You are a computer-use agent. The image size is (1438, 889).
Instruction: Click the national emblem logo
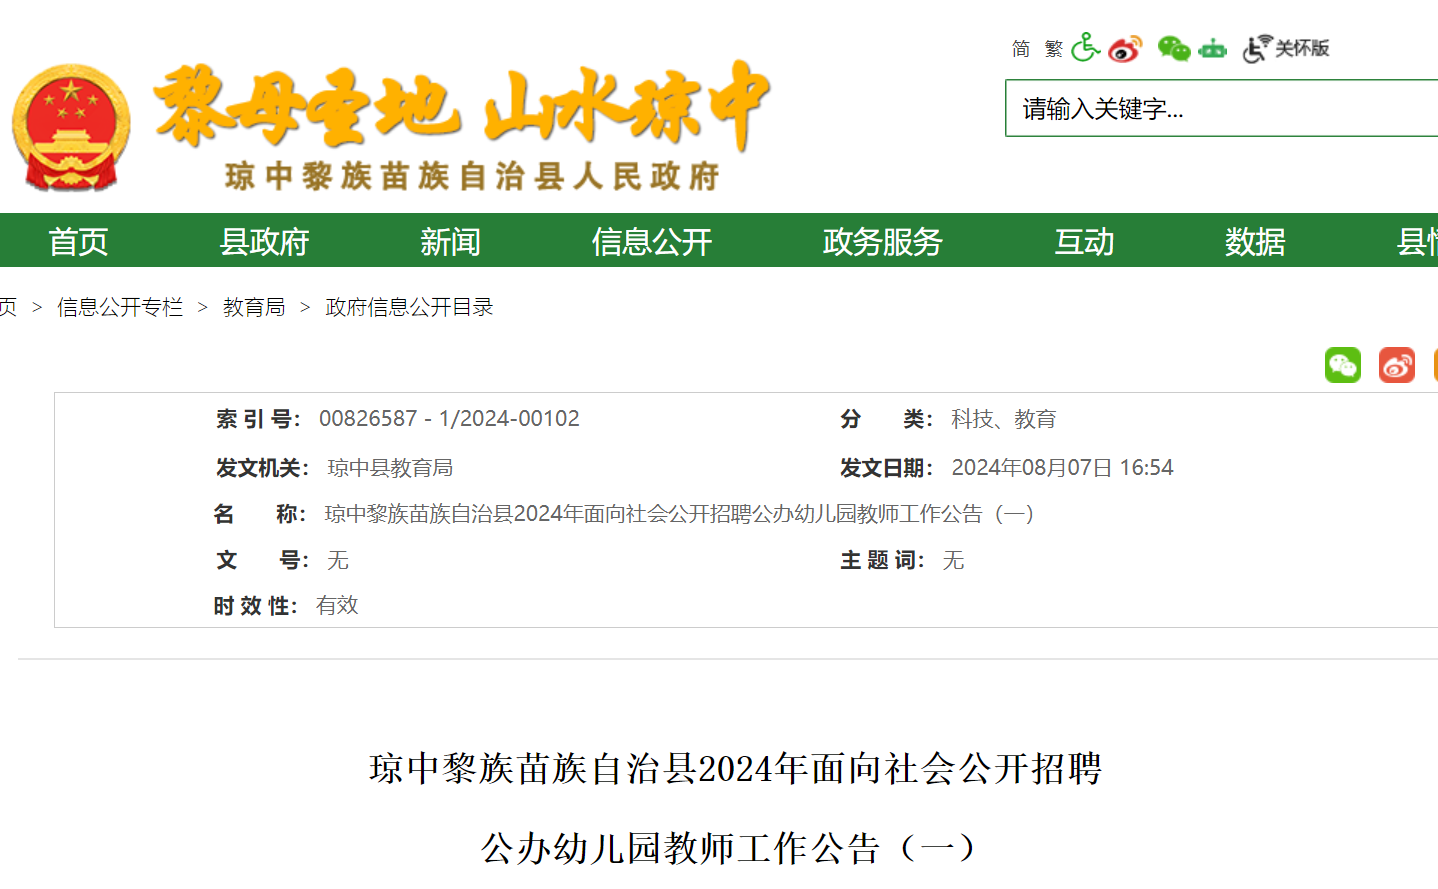coord(71,127)
